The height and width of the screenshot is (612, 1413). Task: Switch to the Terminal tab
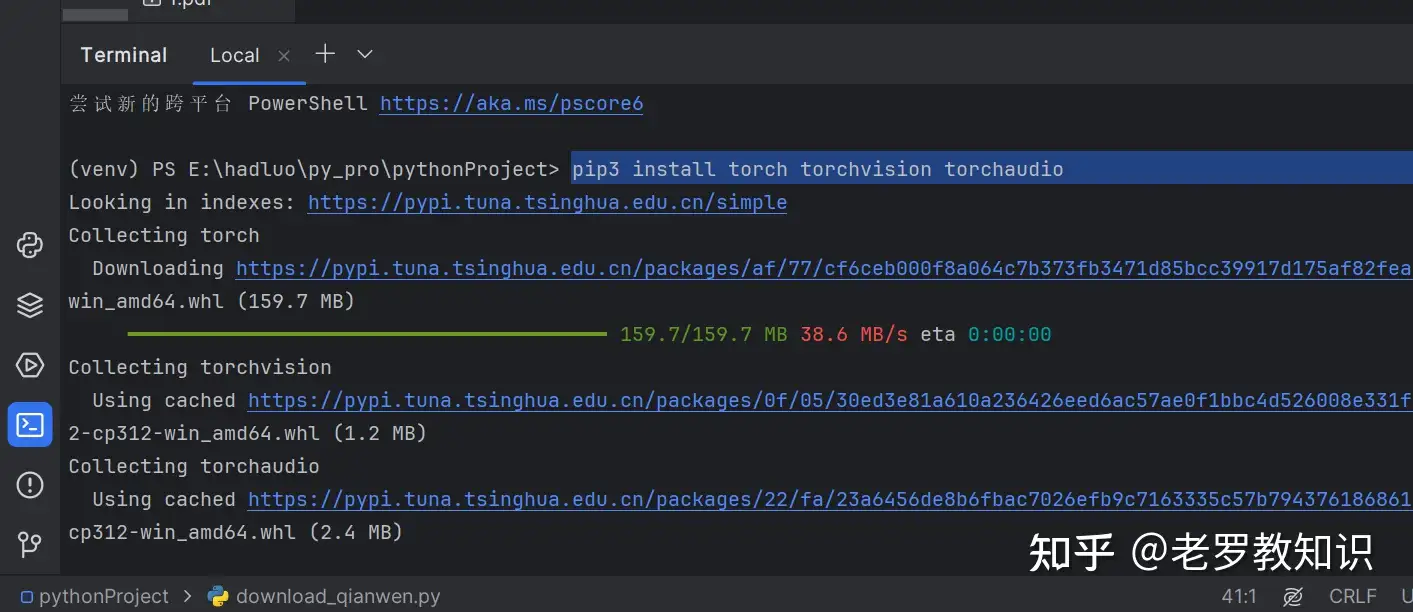coord(123,55)
